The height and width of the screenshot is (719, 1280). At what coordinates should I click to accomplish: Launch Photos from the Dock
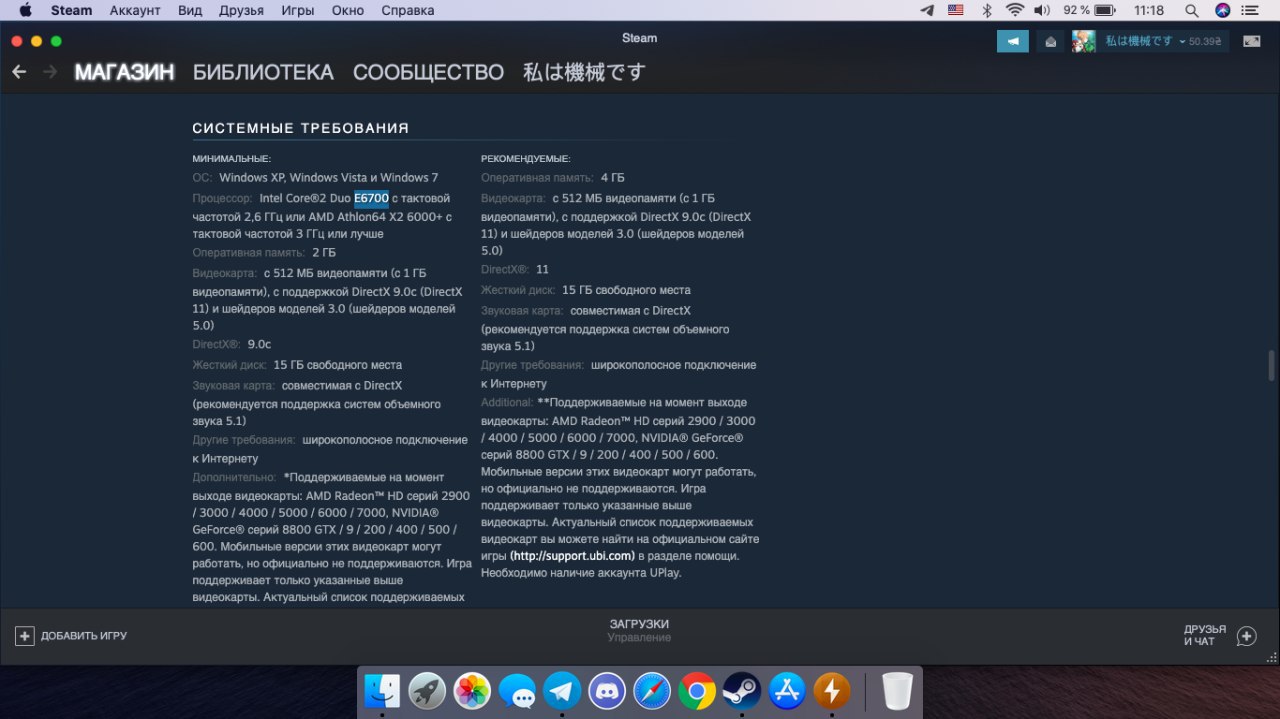coord(472,691)
